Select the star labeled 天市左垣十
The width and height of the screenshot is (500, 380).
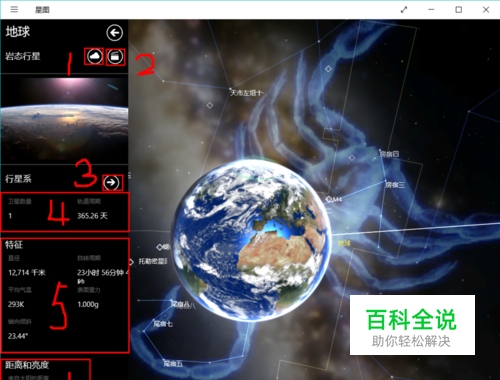(247, 93)
